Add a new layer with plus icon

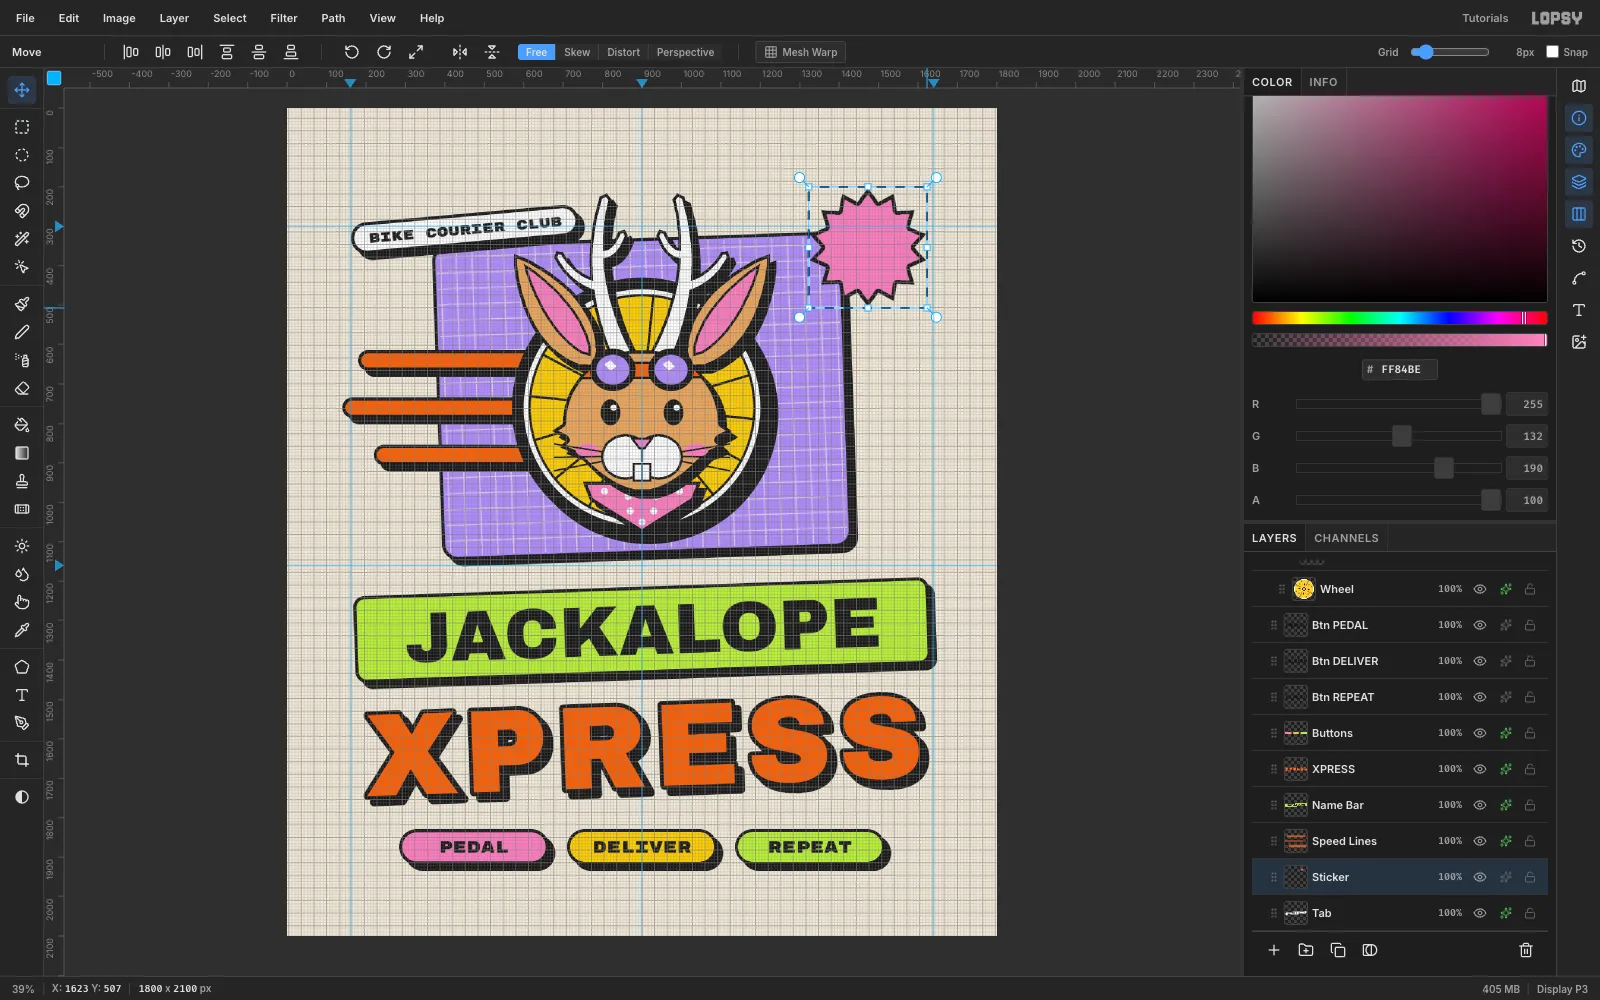[x=1274, y=950]
